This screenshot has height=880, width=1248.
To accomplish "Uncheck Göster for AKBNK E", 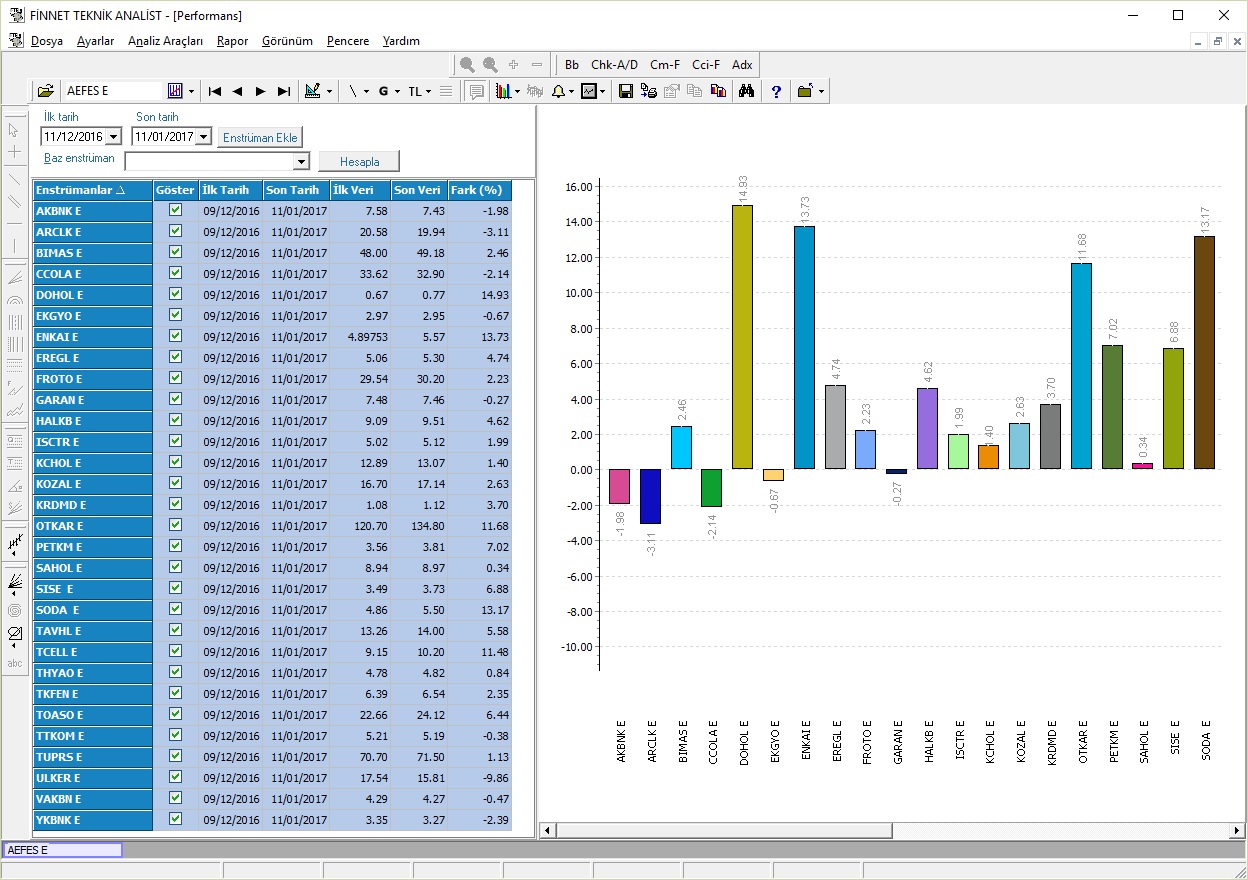I will 176,211.
